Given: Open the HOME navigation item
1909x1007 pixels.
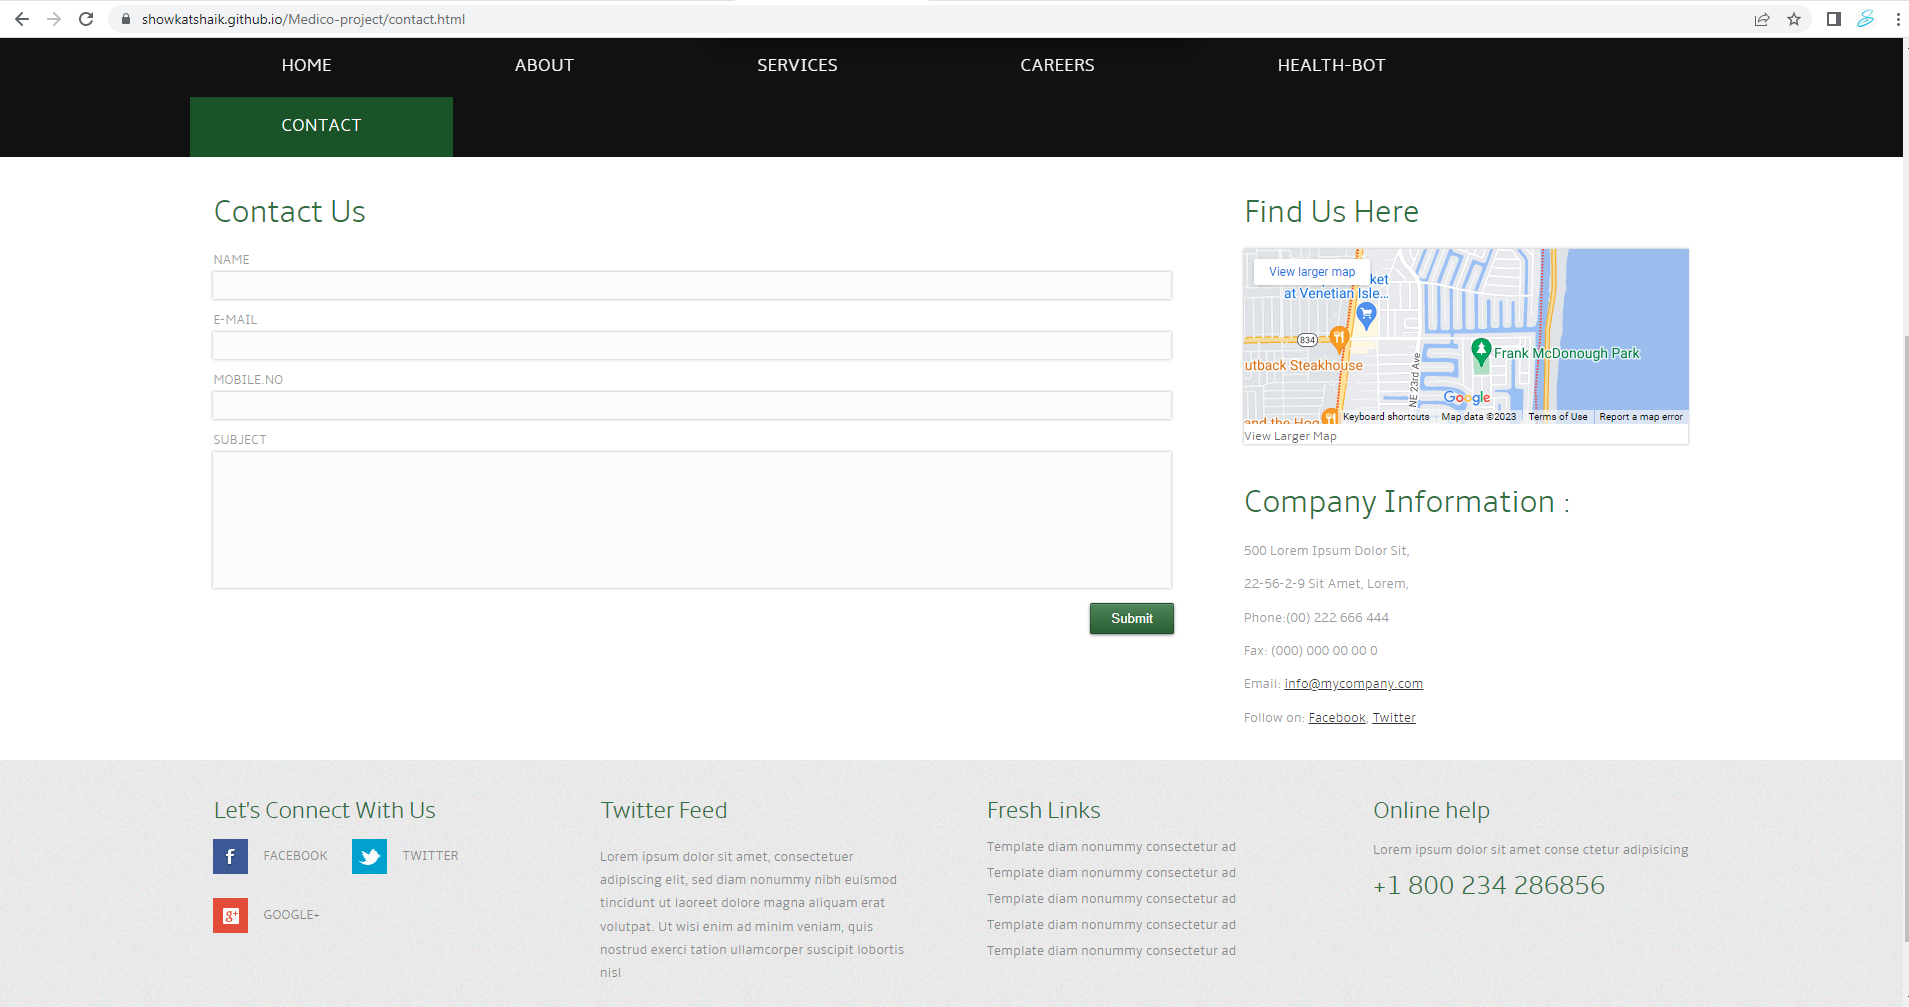Looking at the screenshot, I should click(306, 65).
